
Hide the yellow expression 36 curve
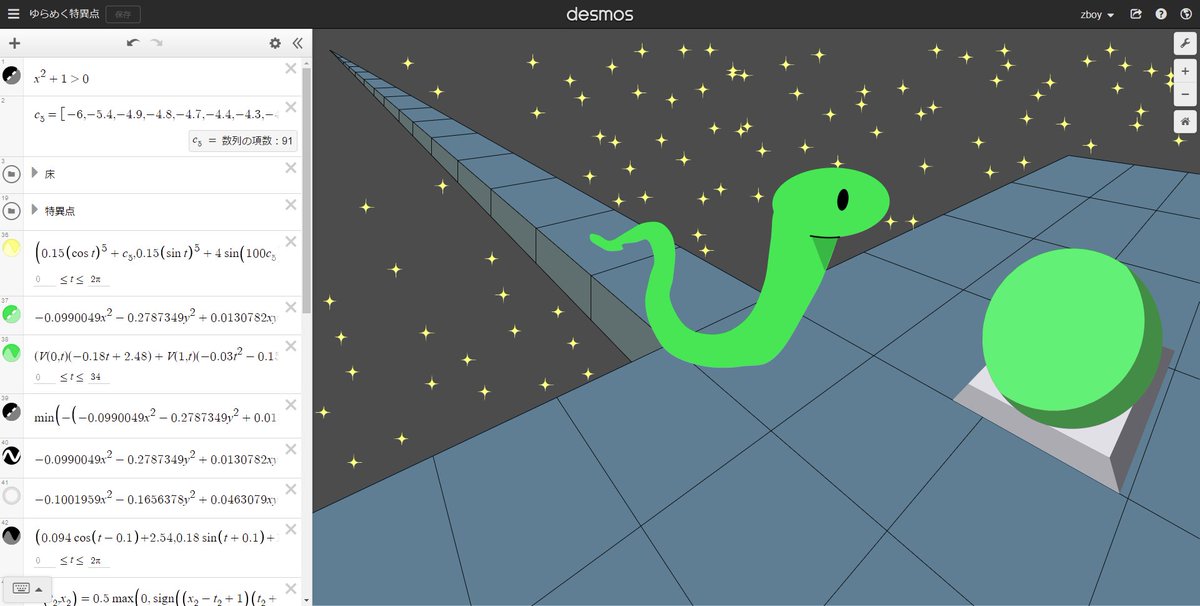[x=12, y=248]
